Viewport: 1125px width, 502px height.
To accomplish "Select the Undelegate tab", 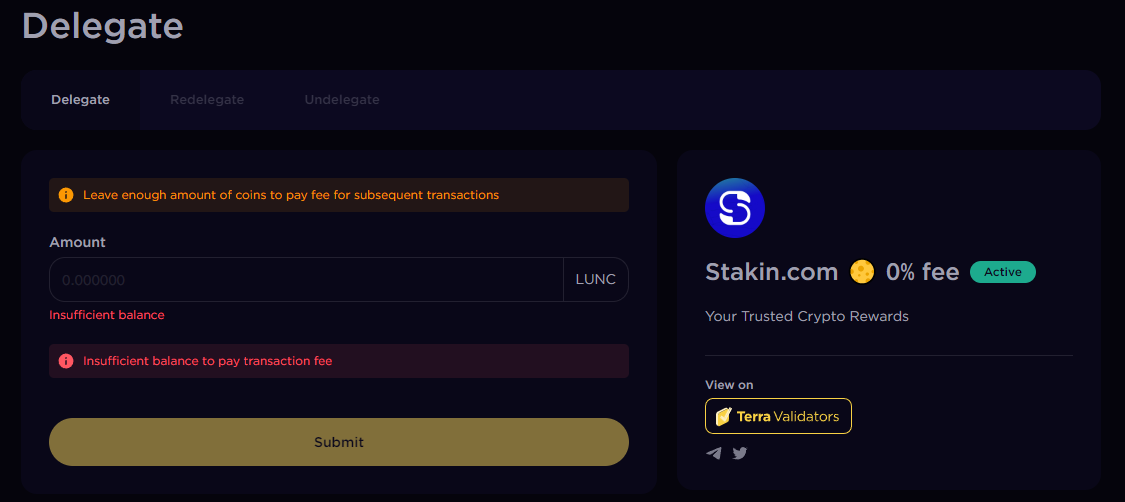I will tap(342, 100).
